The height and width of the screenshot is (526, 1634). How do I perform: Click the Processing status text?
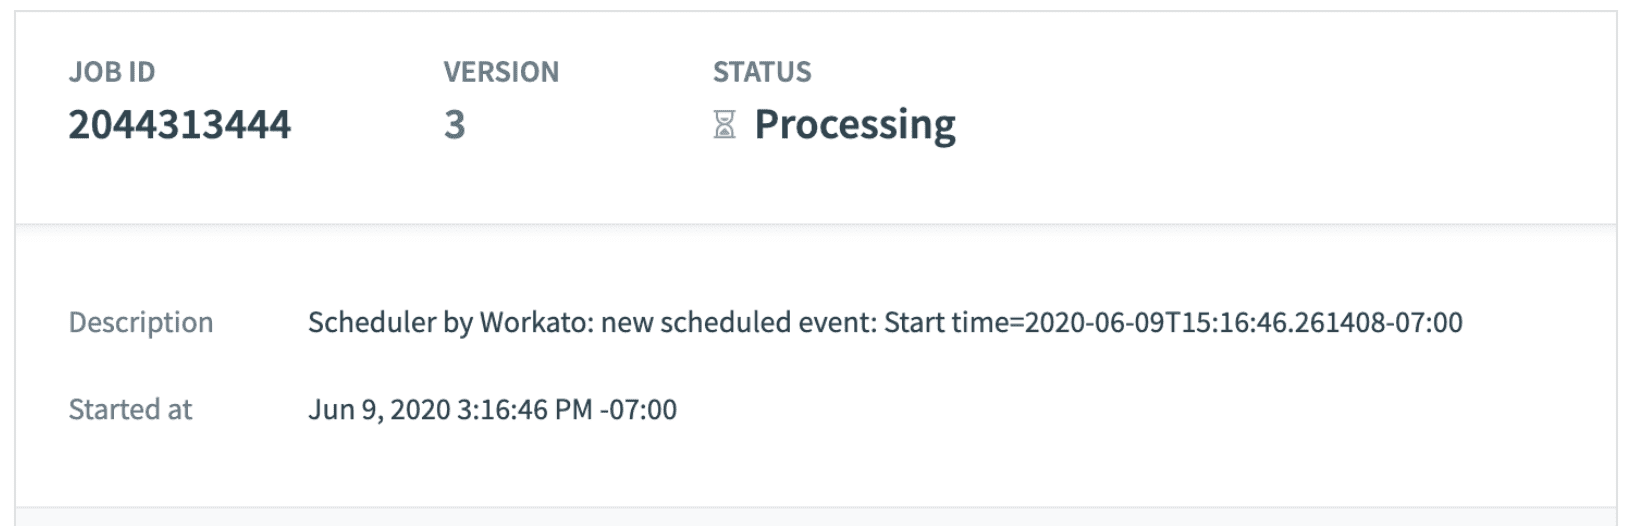coord(855,125)
